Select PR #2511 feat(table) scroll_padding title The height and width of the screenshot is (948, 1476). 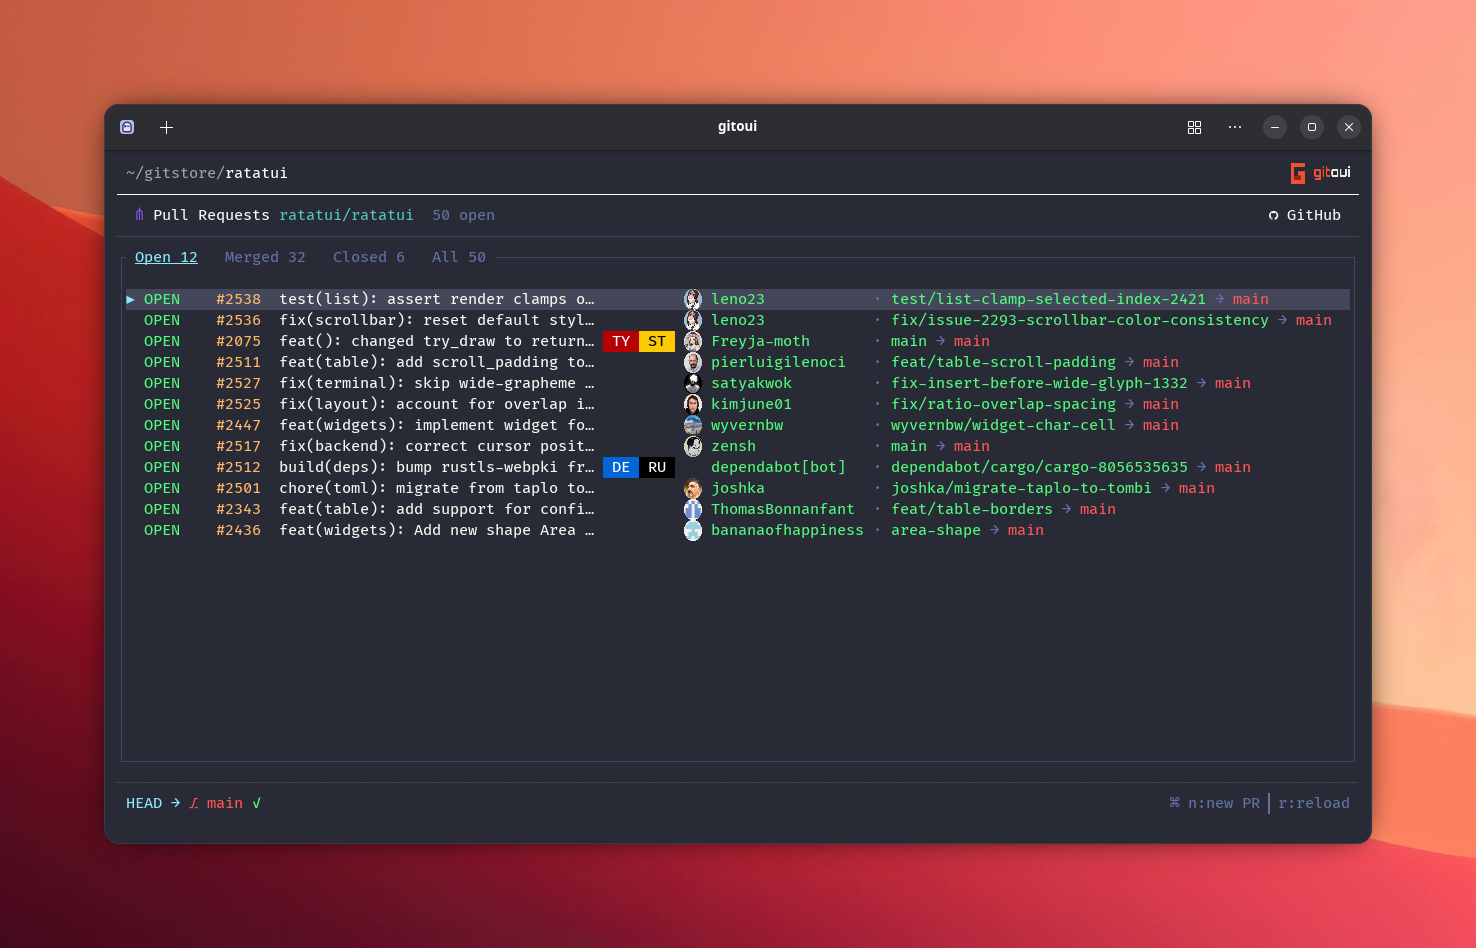[x=437, y=362]
